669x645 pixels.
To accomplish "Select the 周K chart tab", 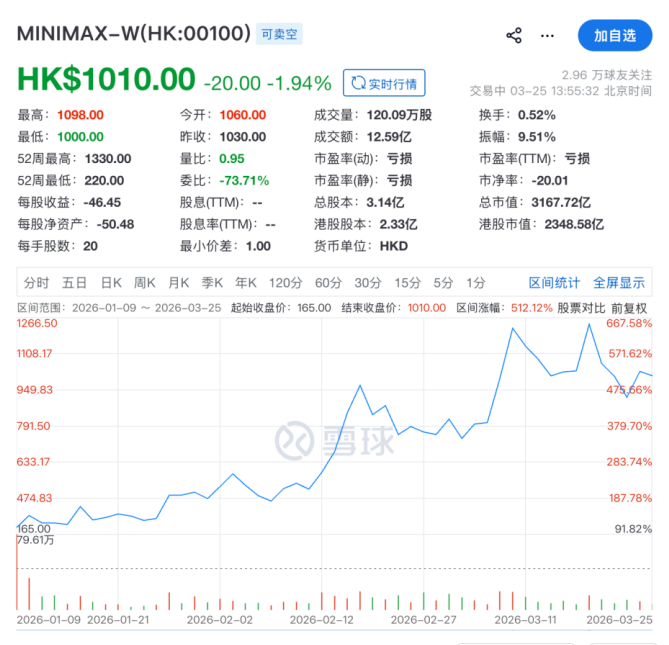I will click(145, 282).
